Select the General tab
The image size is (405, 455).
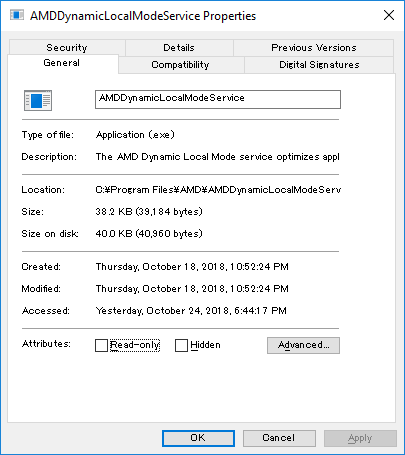point(62,63)
